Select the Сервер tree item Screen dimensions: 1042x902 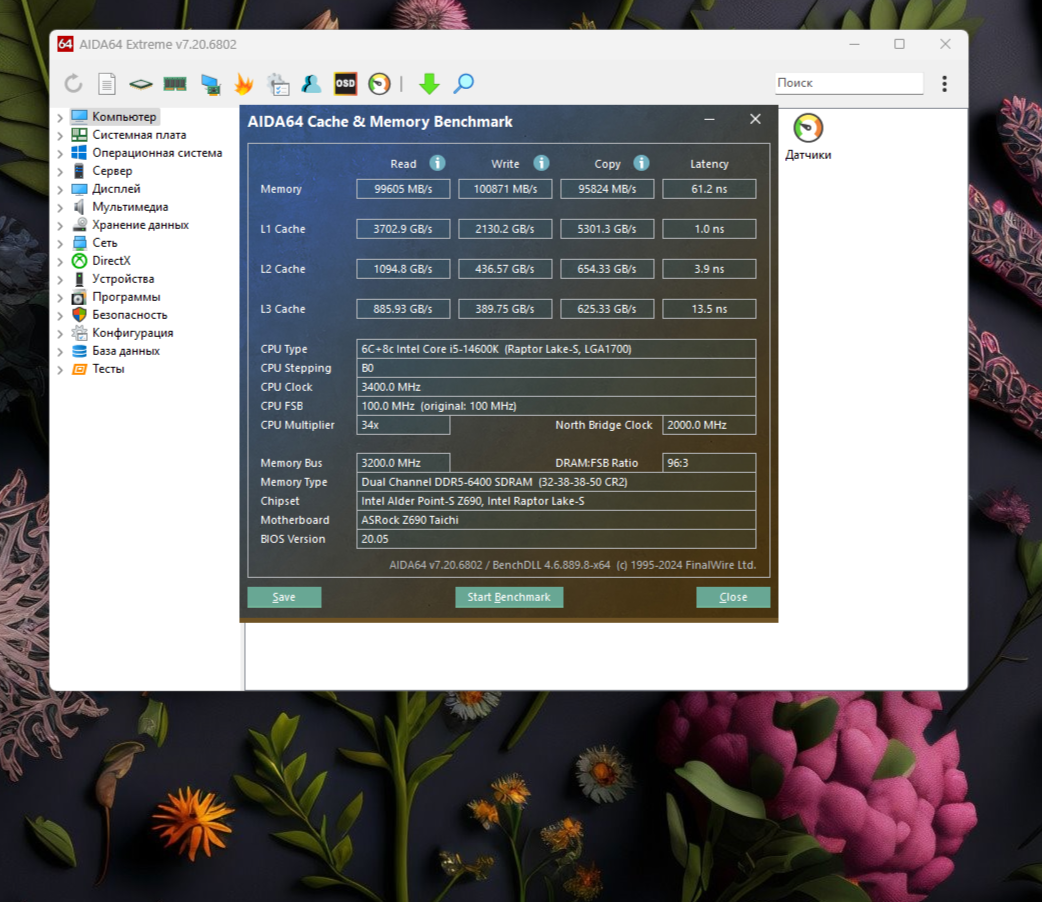[112, 170]
